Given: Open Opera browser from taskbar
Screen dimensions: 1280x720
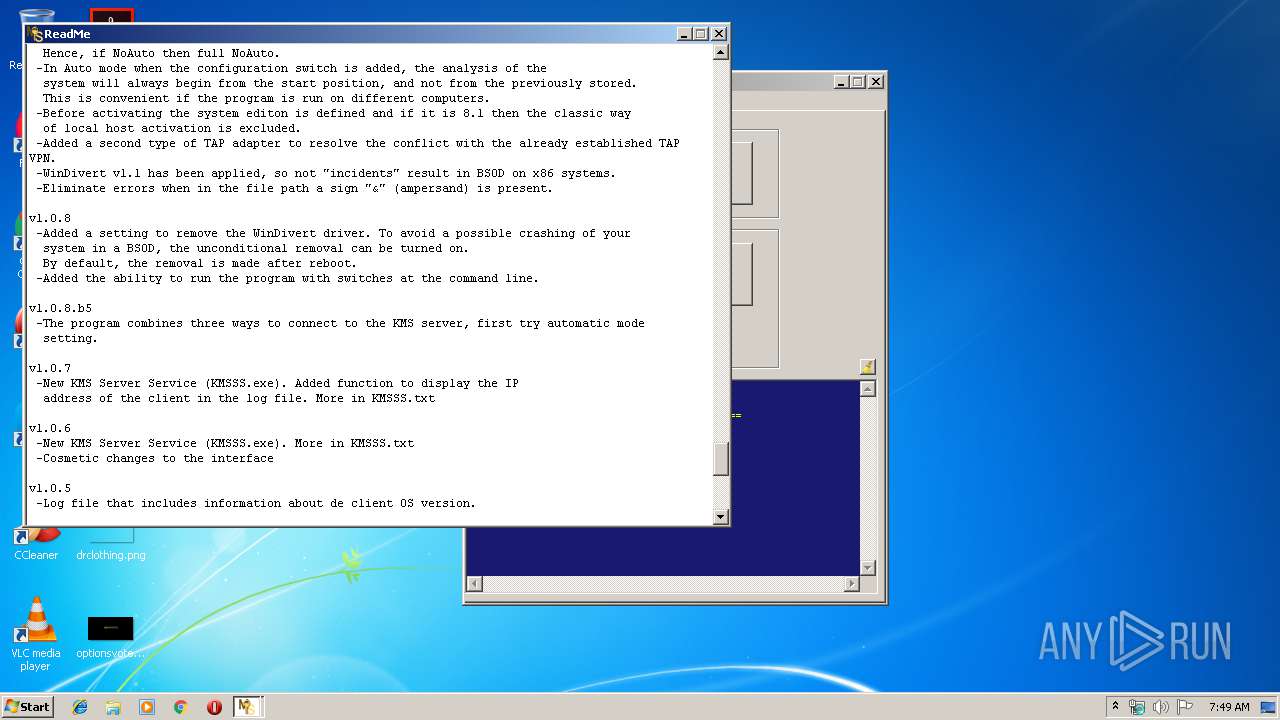Looking at the screenshot, I should point(214,707).
